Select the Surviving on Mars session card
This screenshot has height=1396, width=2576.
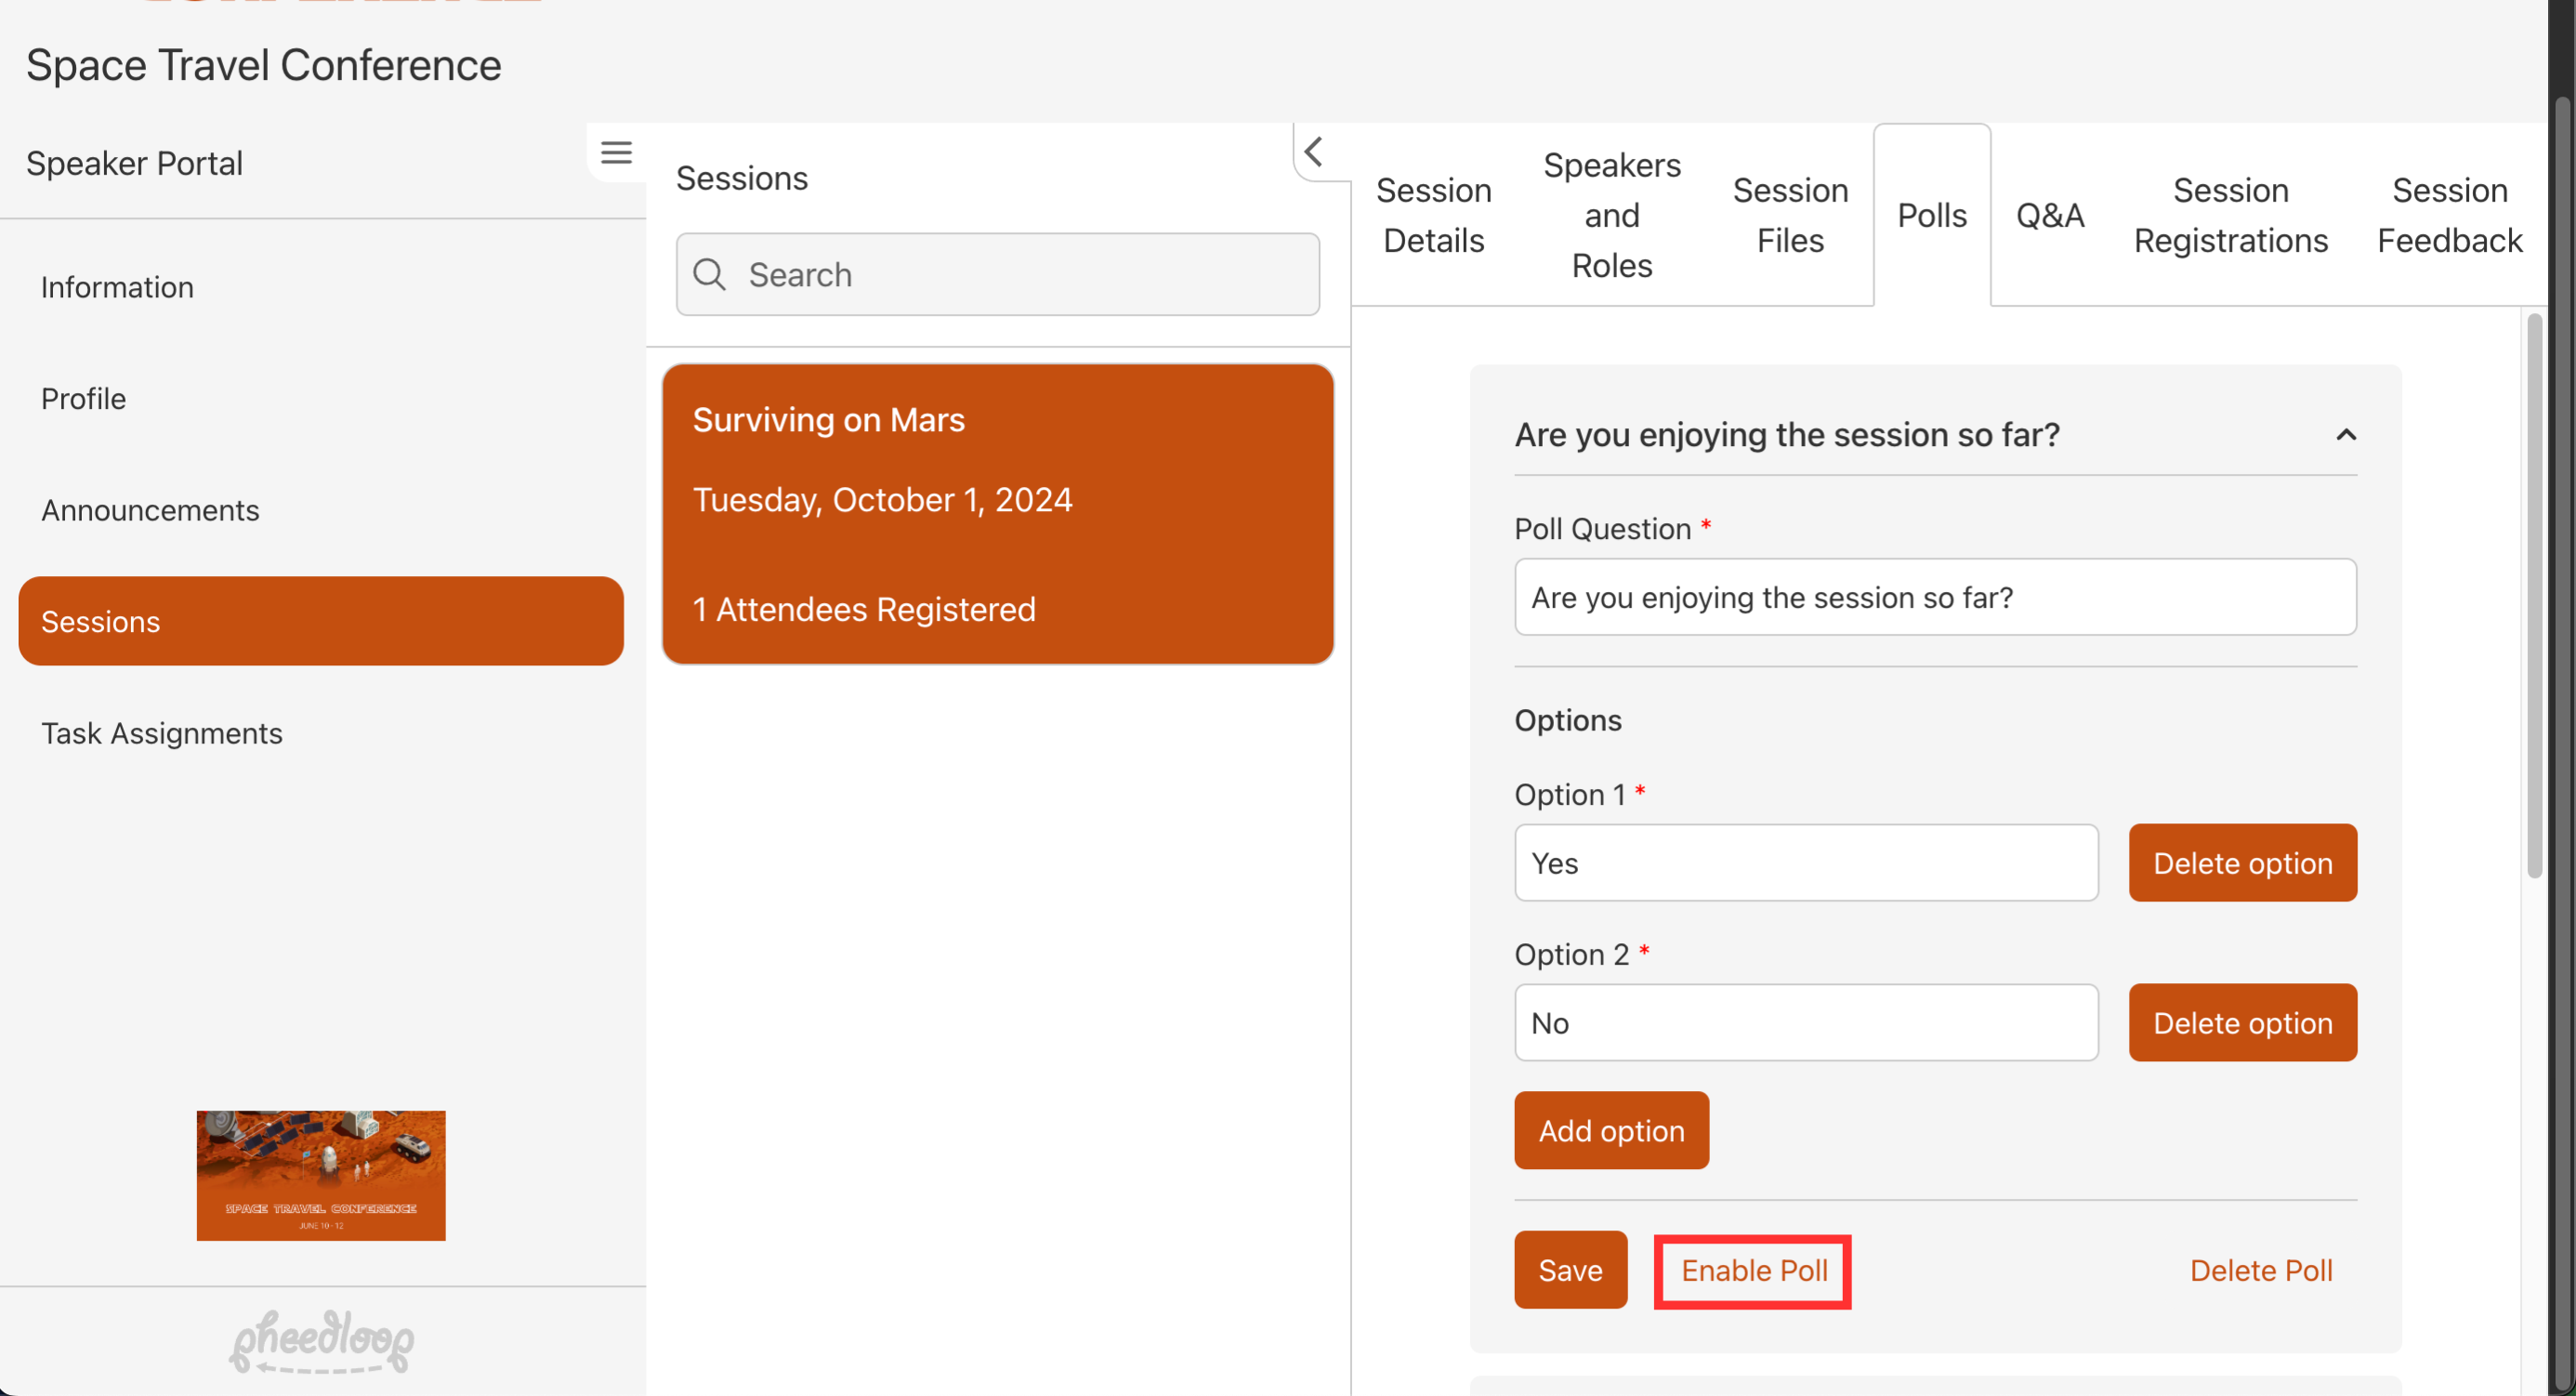(997, 514)
